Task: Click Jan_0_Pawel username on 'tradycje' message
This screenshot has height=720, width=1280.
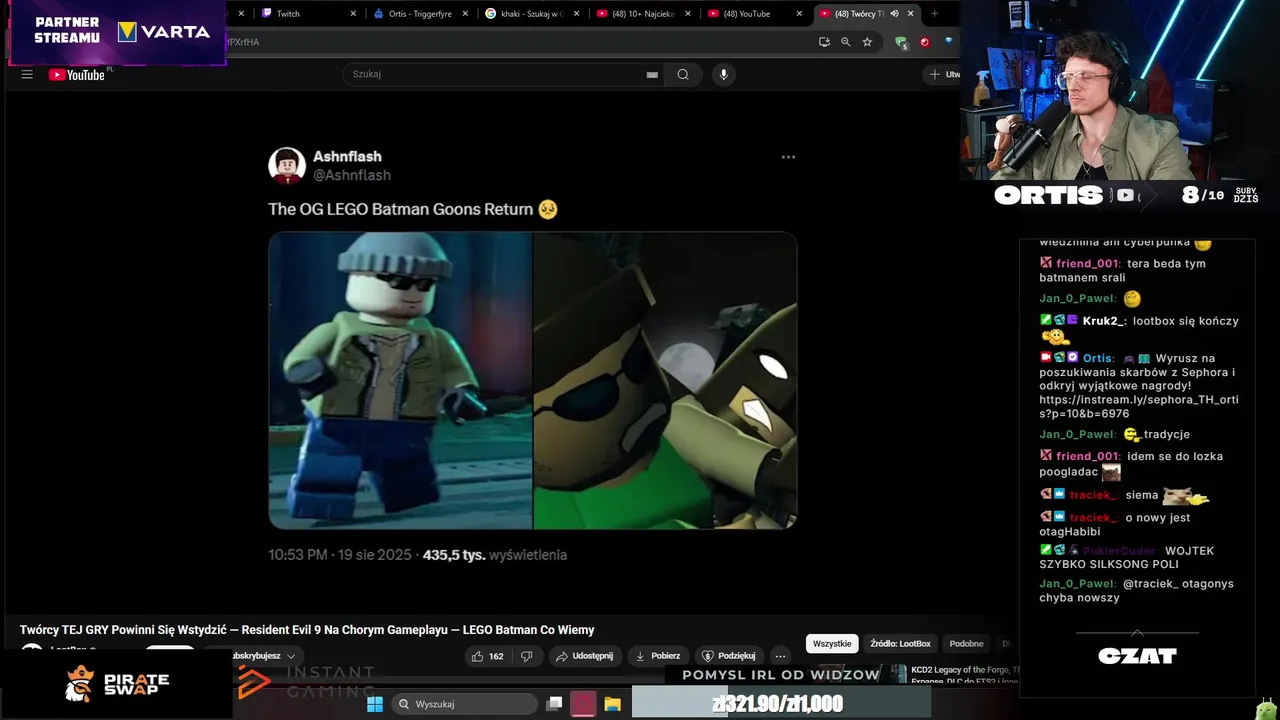Action: (1078, 435)
